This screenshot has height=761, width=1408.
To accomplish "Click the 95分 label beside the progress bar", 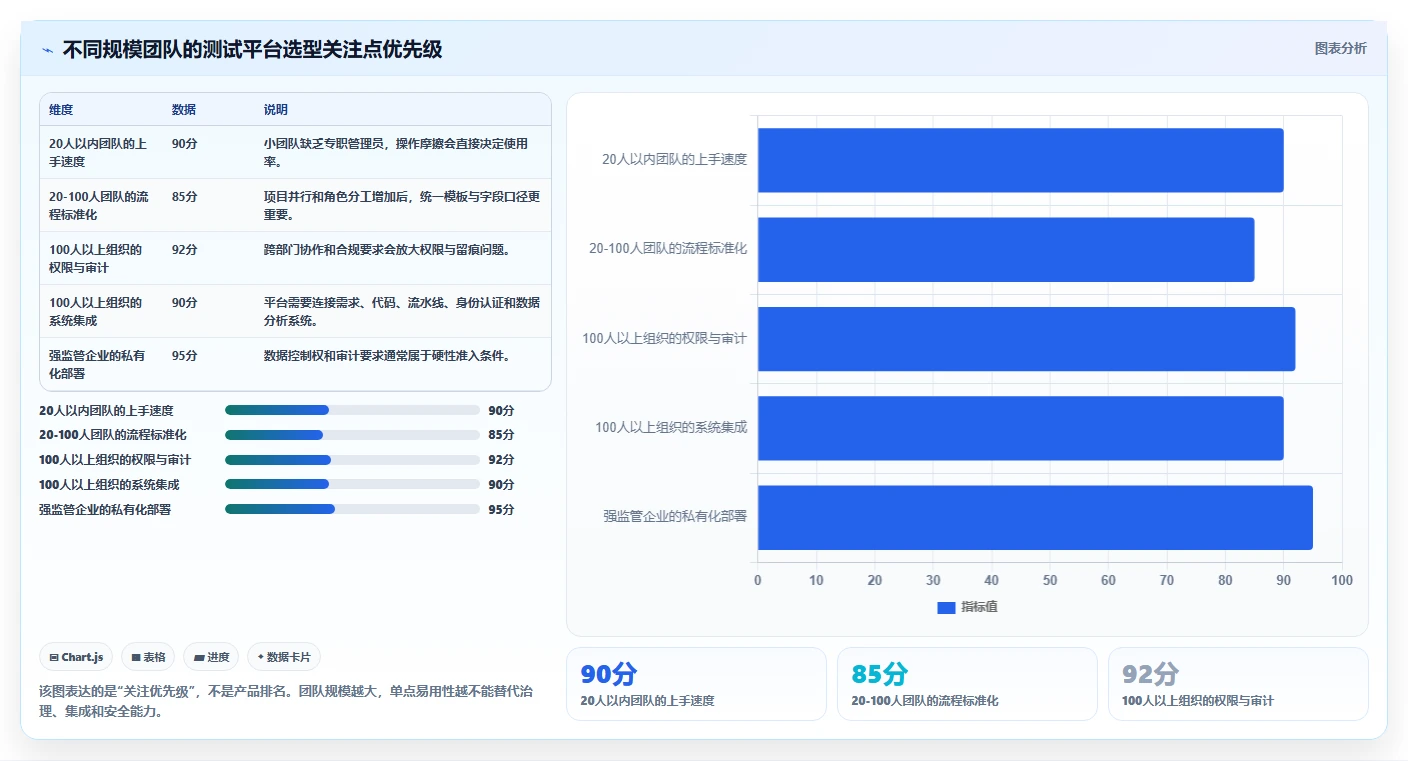I will (501, 509).
